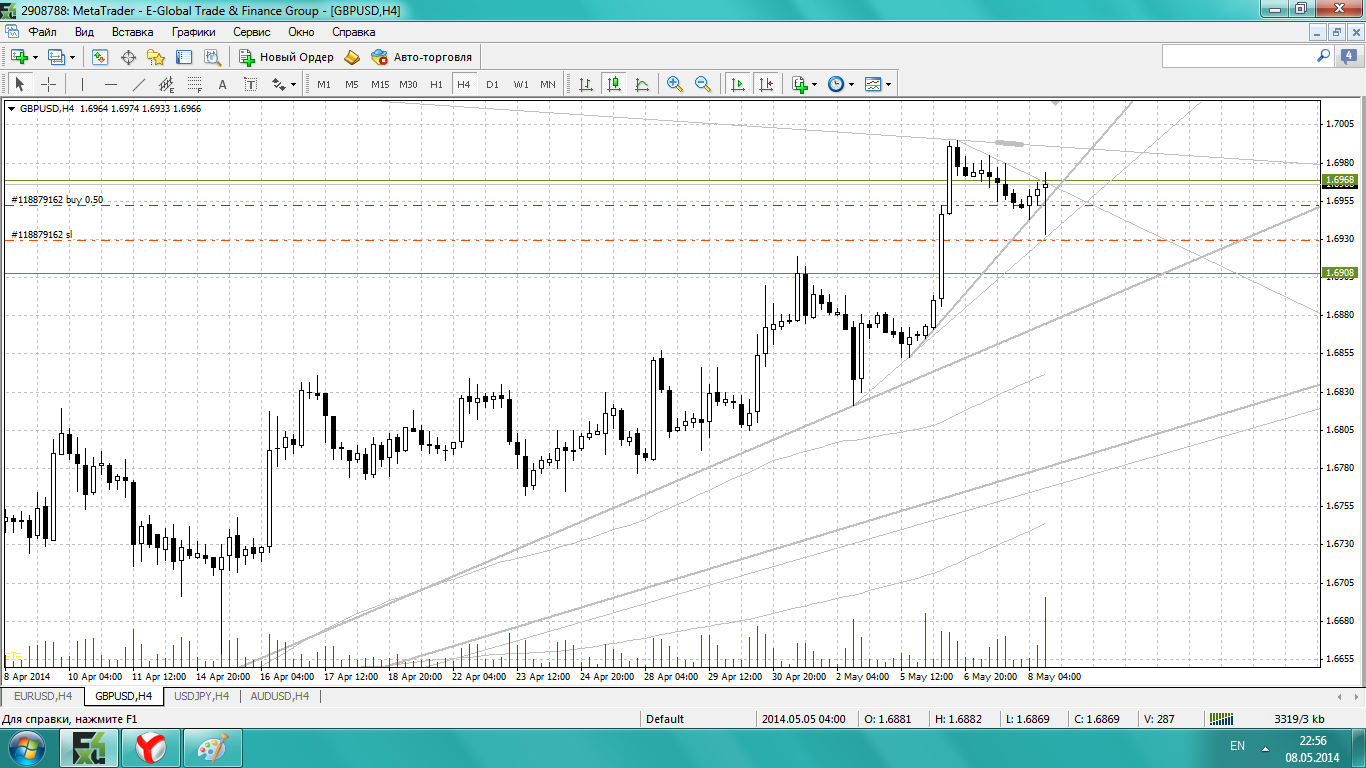Click the search magnifier icon

[x=1323, y=57]
